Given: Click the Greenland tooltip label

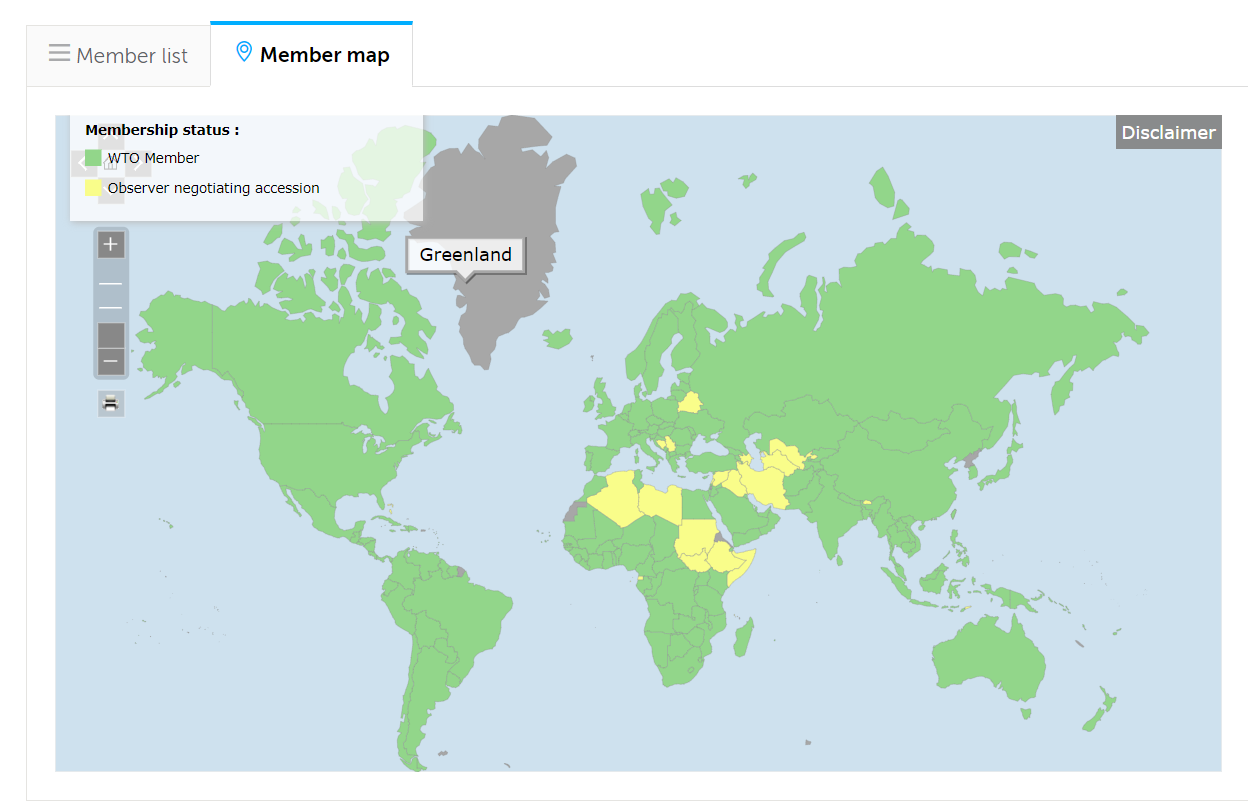Looking at the screenshot, I should click(466, 255).
